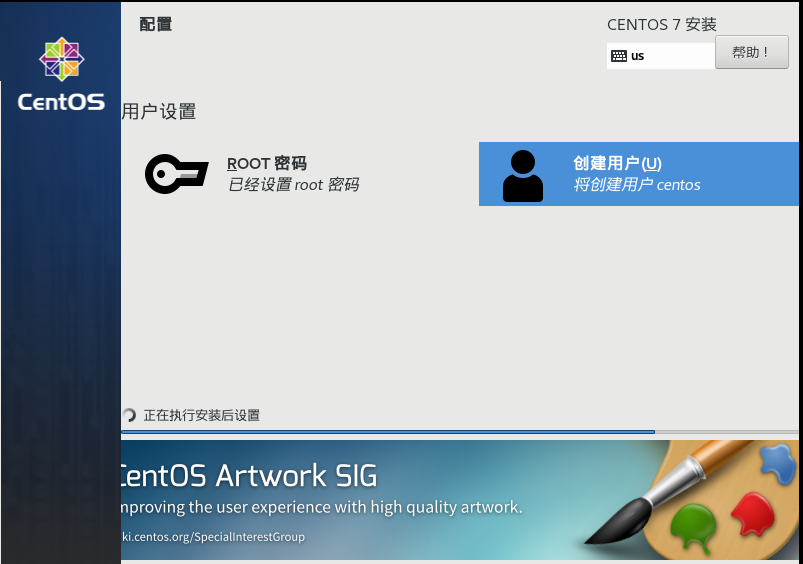Viewport: 803px width, 564px height.
Task: Click the spinning progress indicator icon
Action: (x=129, y=415)
